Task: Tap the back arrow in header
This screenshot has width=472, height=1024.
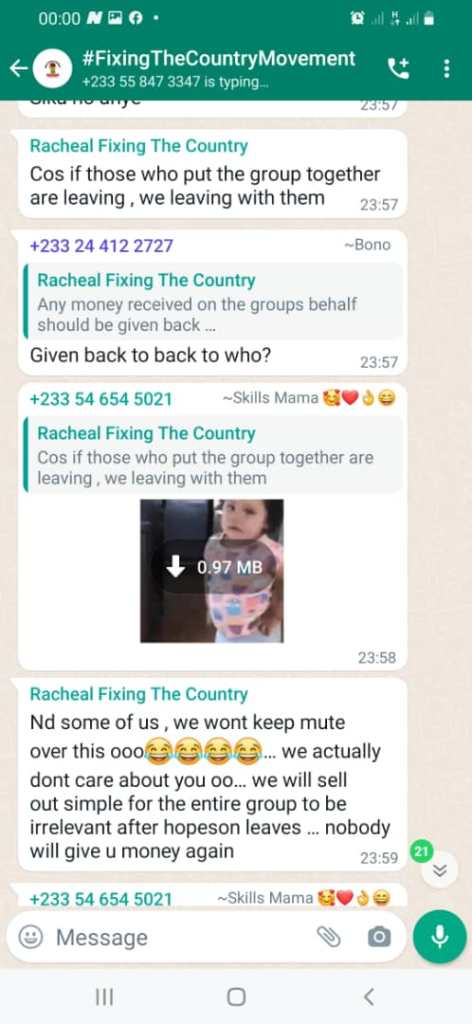Action: [x=19, y=68]
